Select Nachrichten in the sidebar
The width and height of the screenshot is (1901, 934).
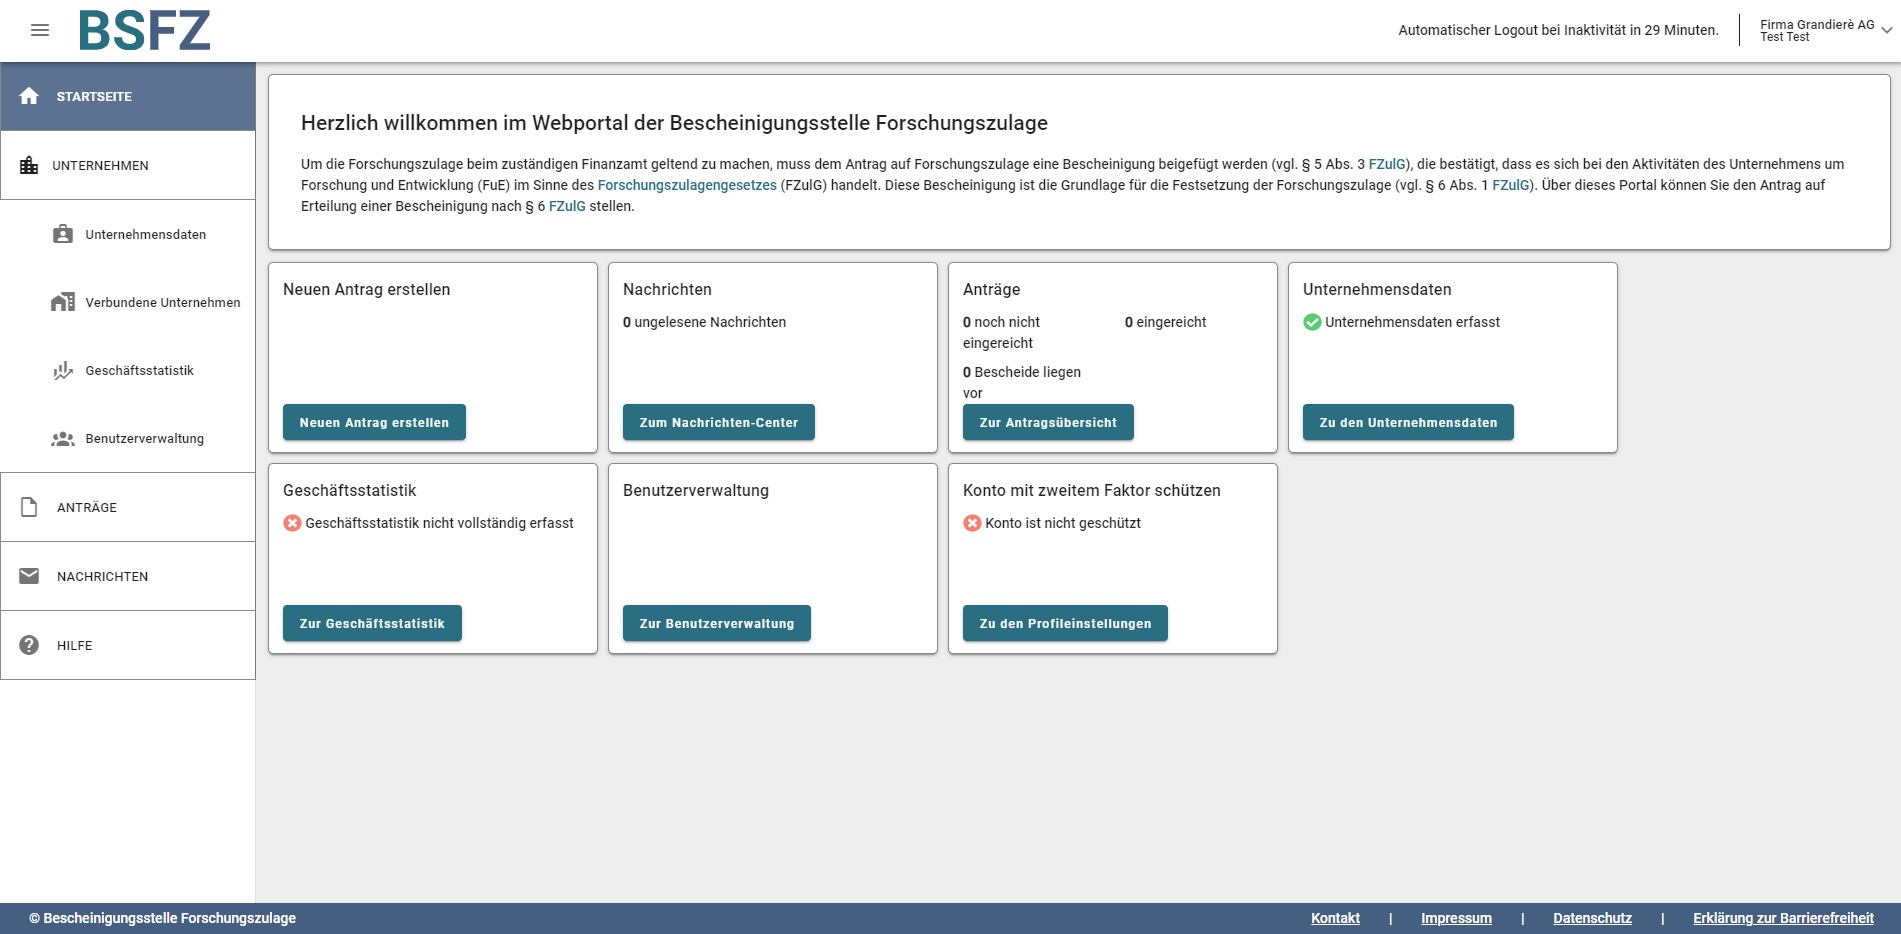coord(128,576)
